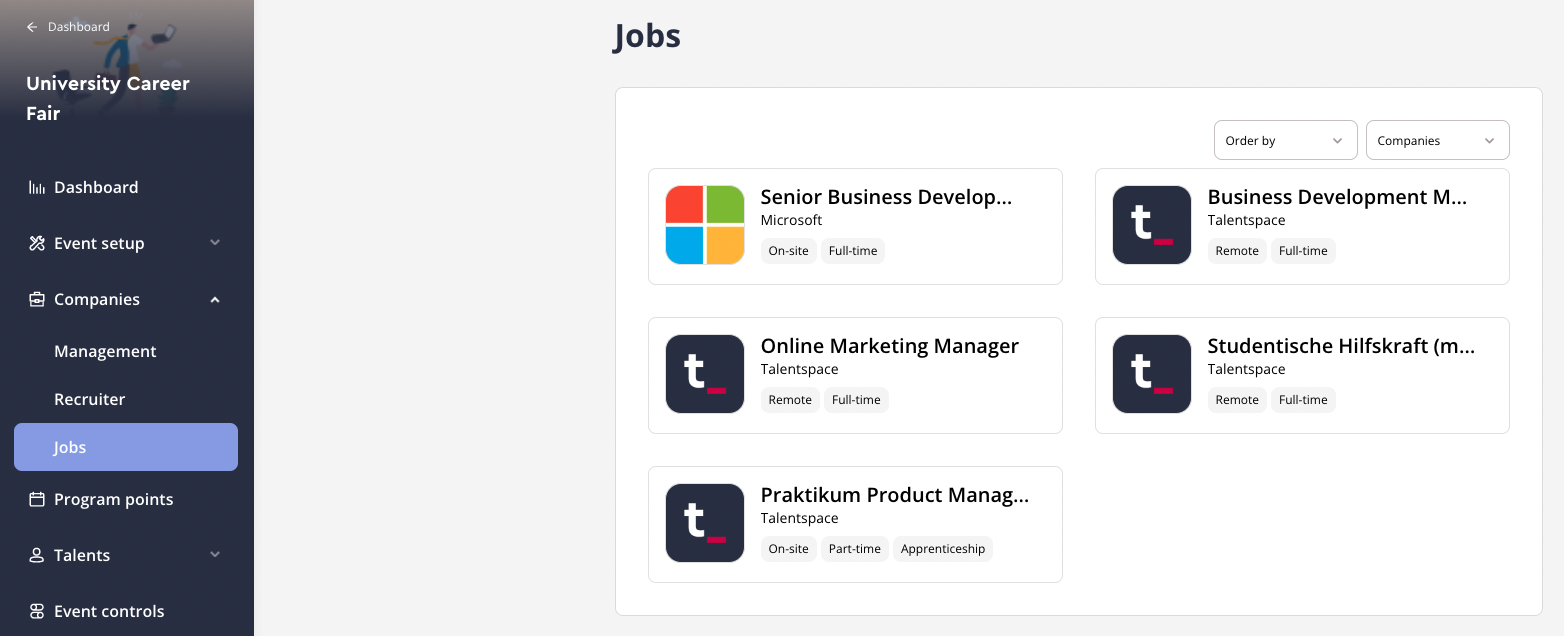
Task: Open the Studentische Hilfskraft job card
Action: tap(1302, 375)
